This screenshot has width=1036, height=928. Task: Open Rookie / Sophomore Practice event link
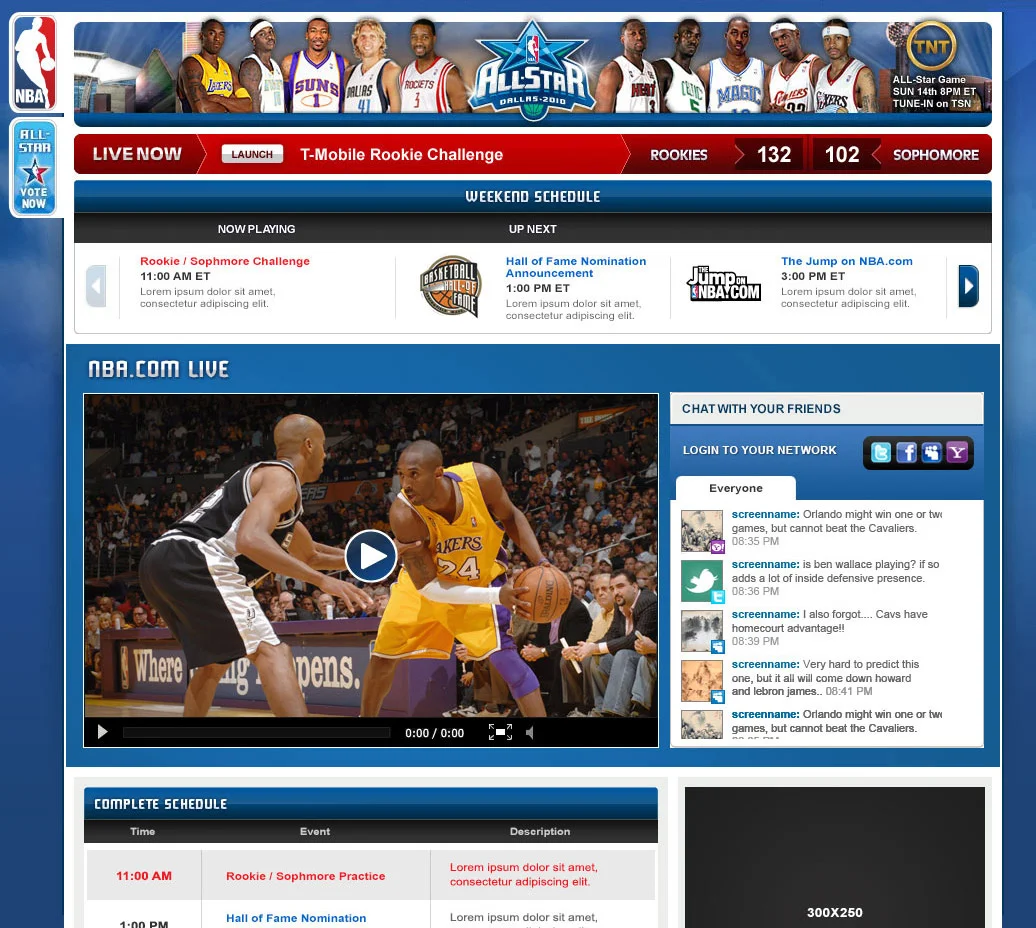pos(305,876)
